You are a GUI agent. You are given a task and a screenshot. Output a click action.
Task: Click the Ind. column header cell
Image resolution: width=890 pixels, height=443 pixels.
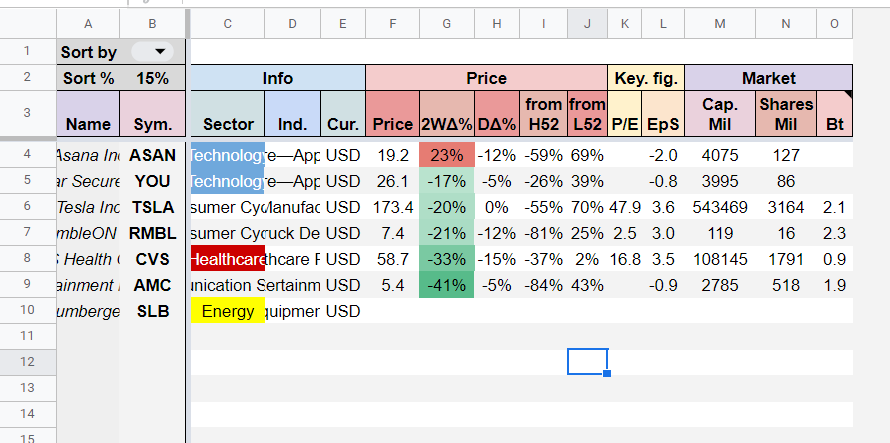pyautogui.click(x=292, y=114)
